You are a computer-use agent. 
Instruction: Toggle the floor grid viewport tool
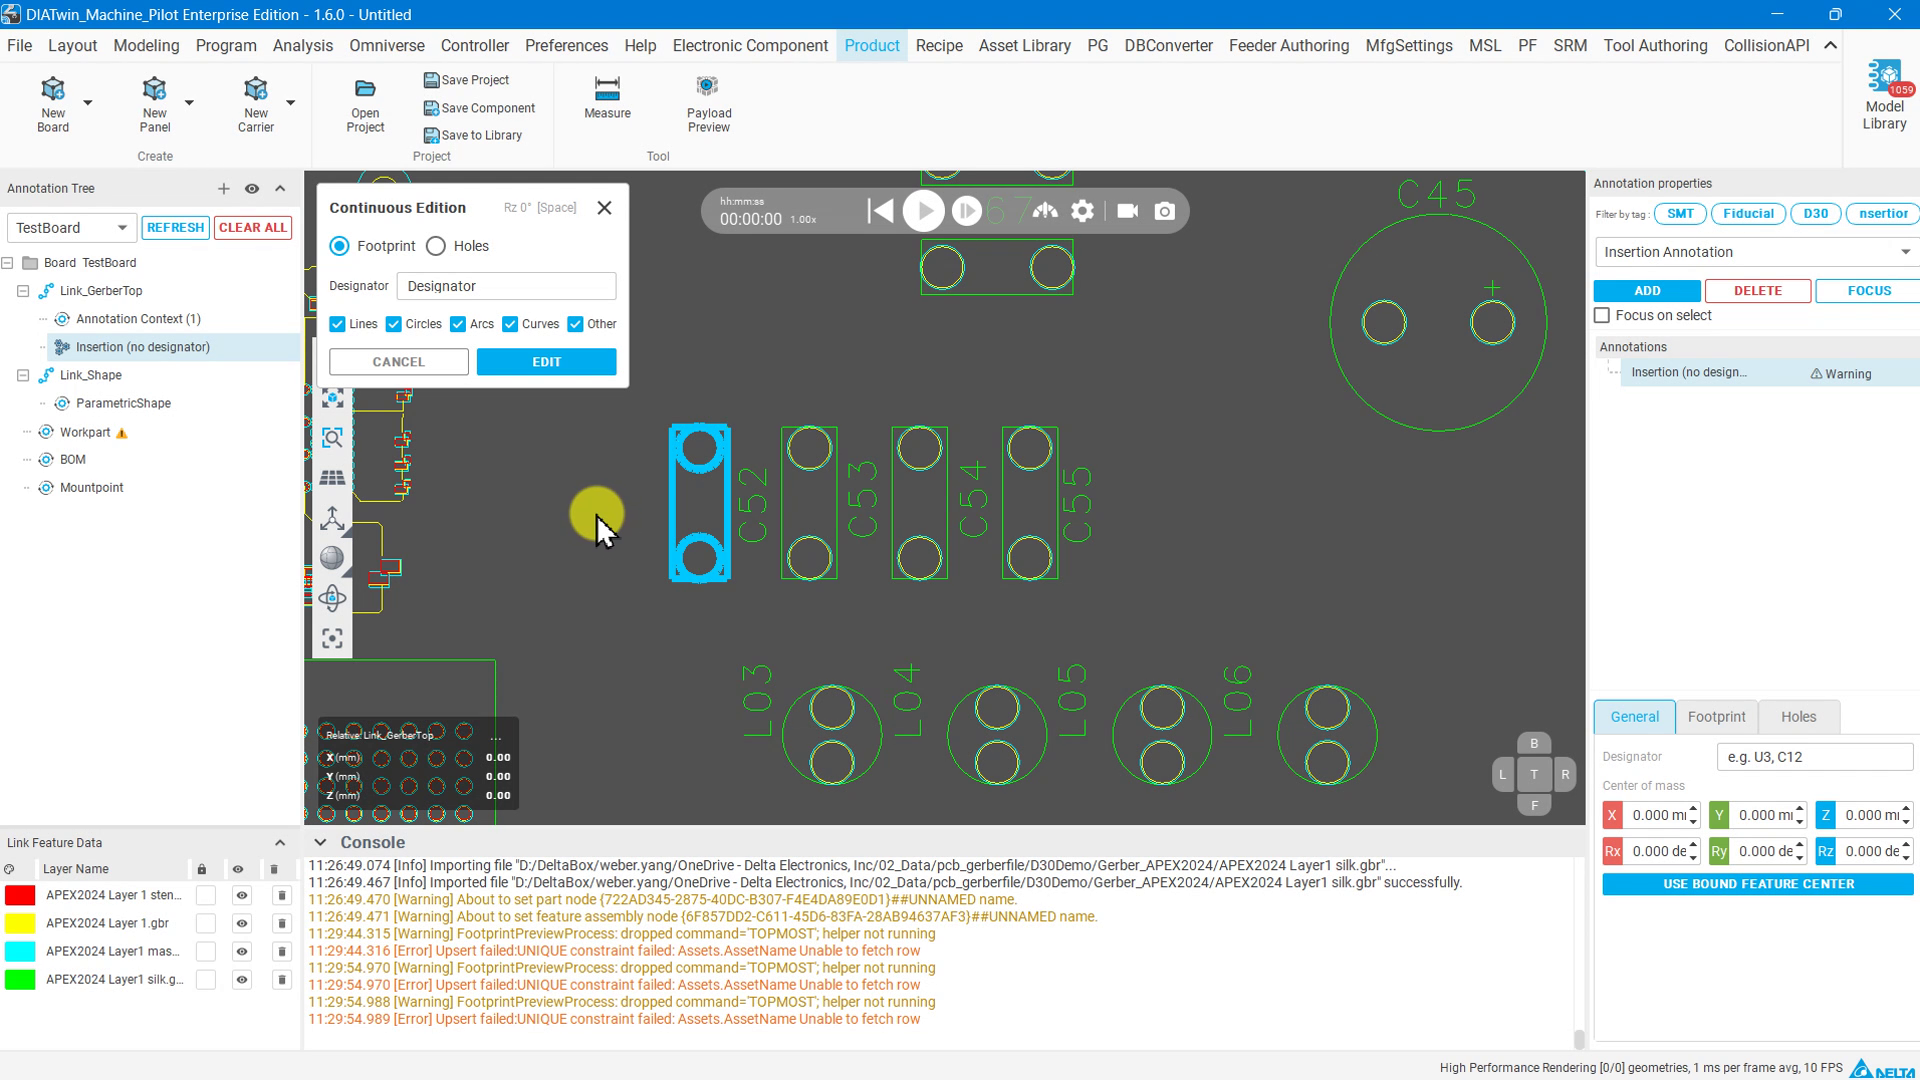point(332,478)
